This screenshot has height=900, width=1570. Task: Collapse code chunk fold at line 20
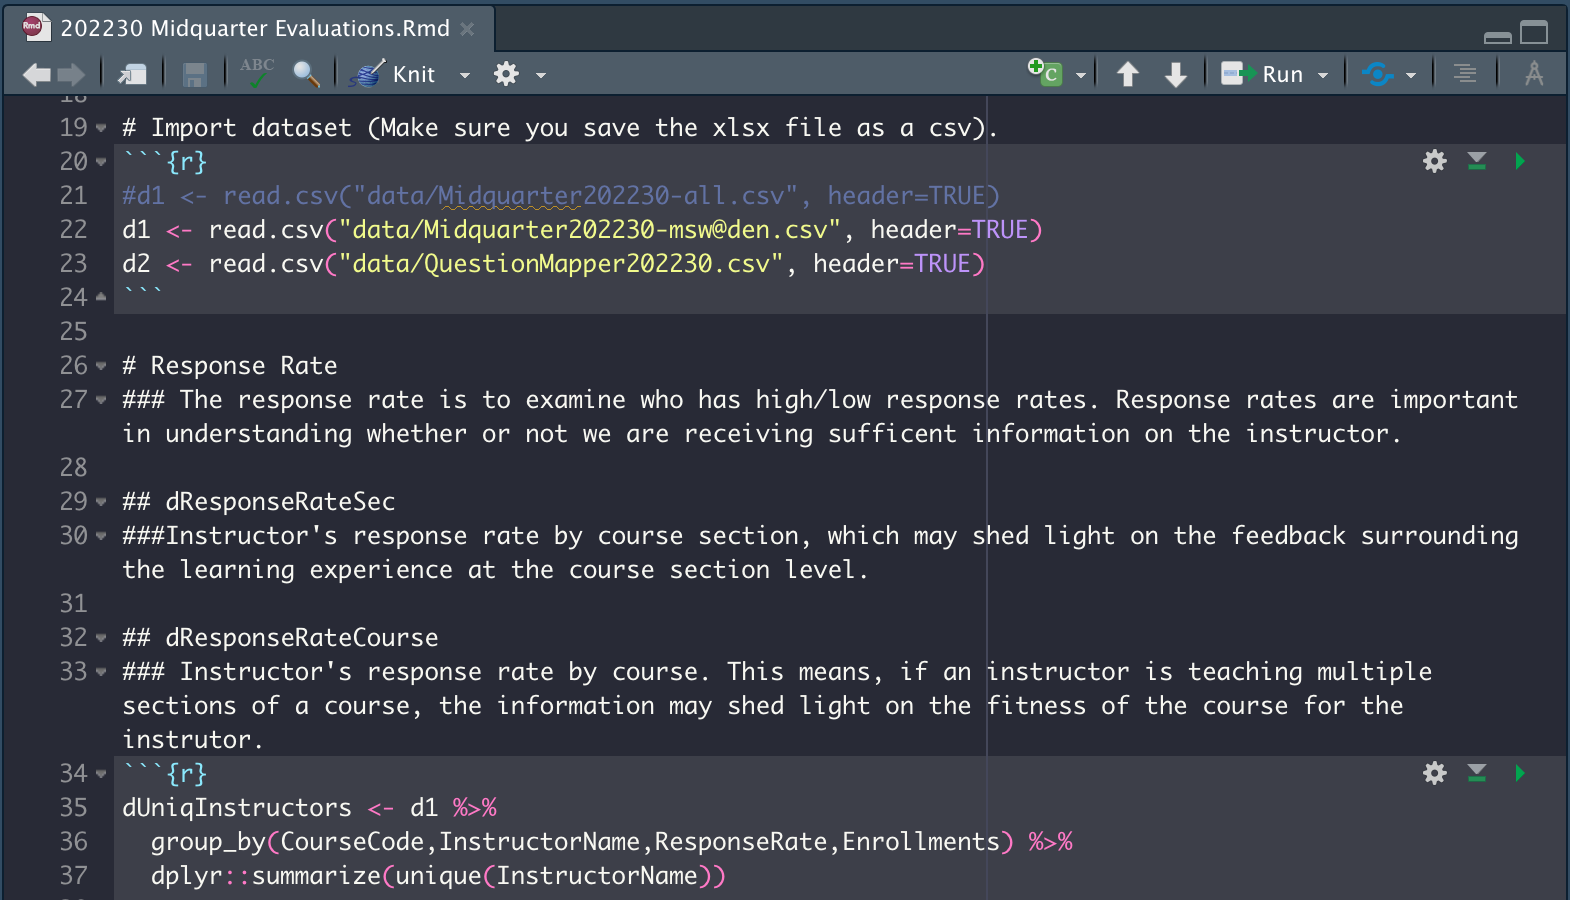101,162
